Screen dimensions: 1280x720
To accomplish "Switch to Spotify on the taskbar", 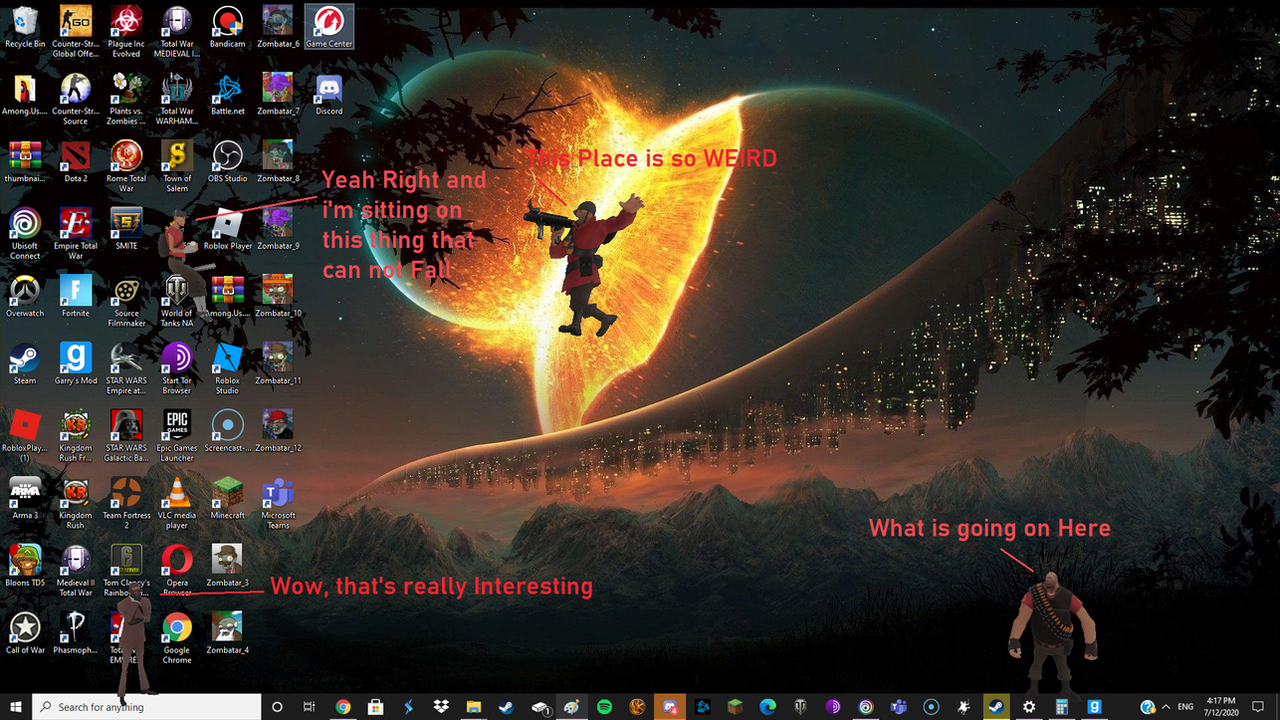I will point(604,707).
